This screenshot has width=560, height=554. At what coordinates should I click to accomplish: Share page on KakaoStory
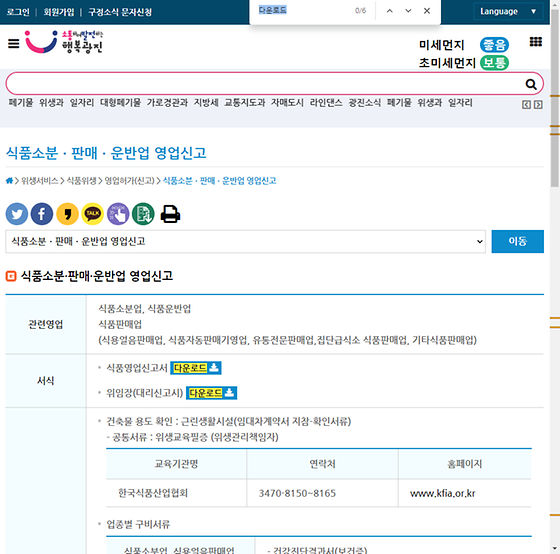[x=67, y=214]
